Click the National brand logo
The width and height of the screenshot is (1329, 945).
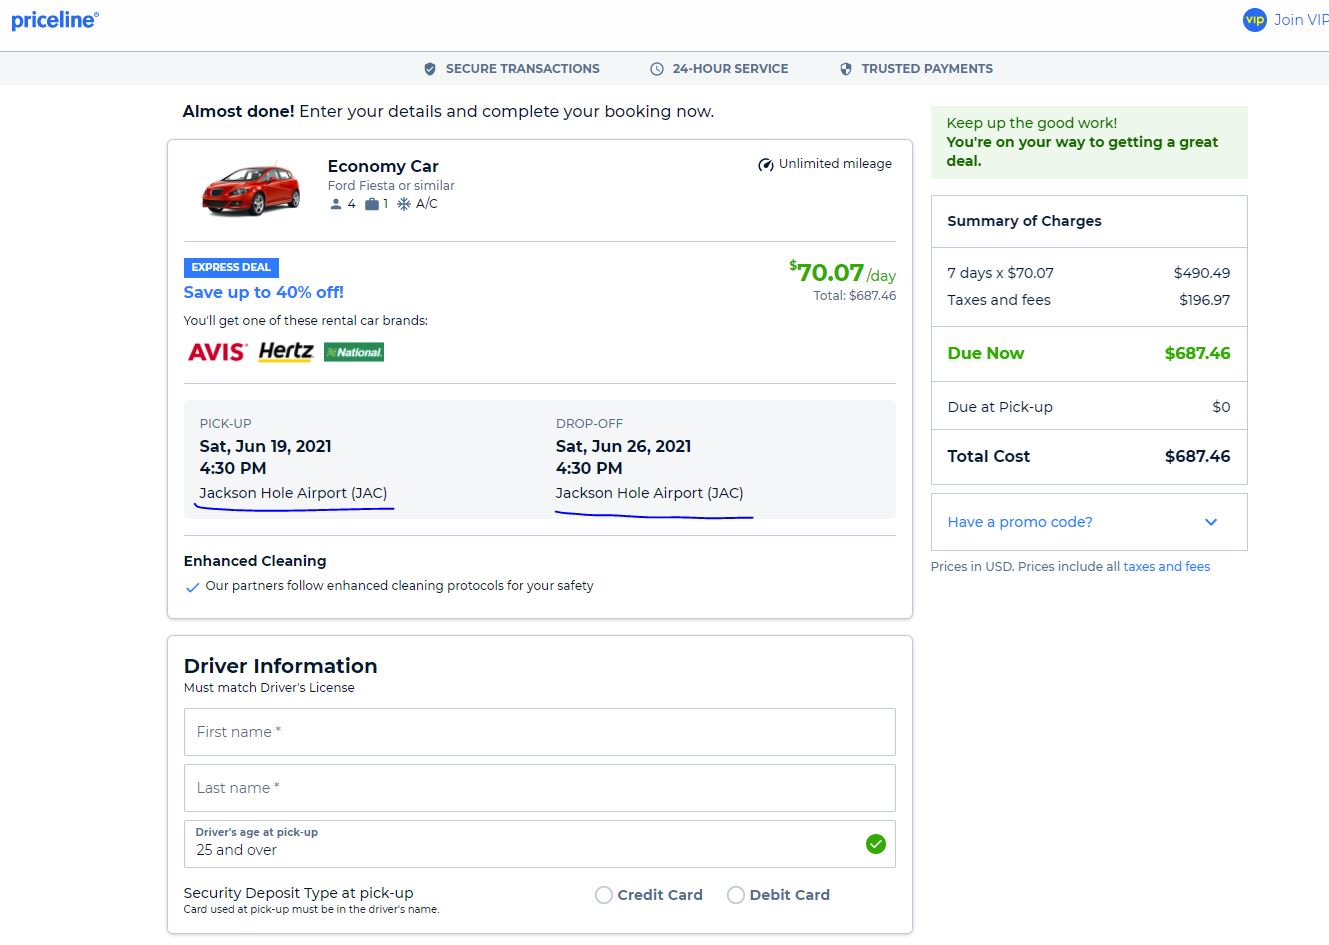354,352
